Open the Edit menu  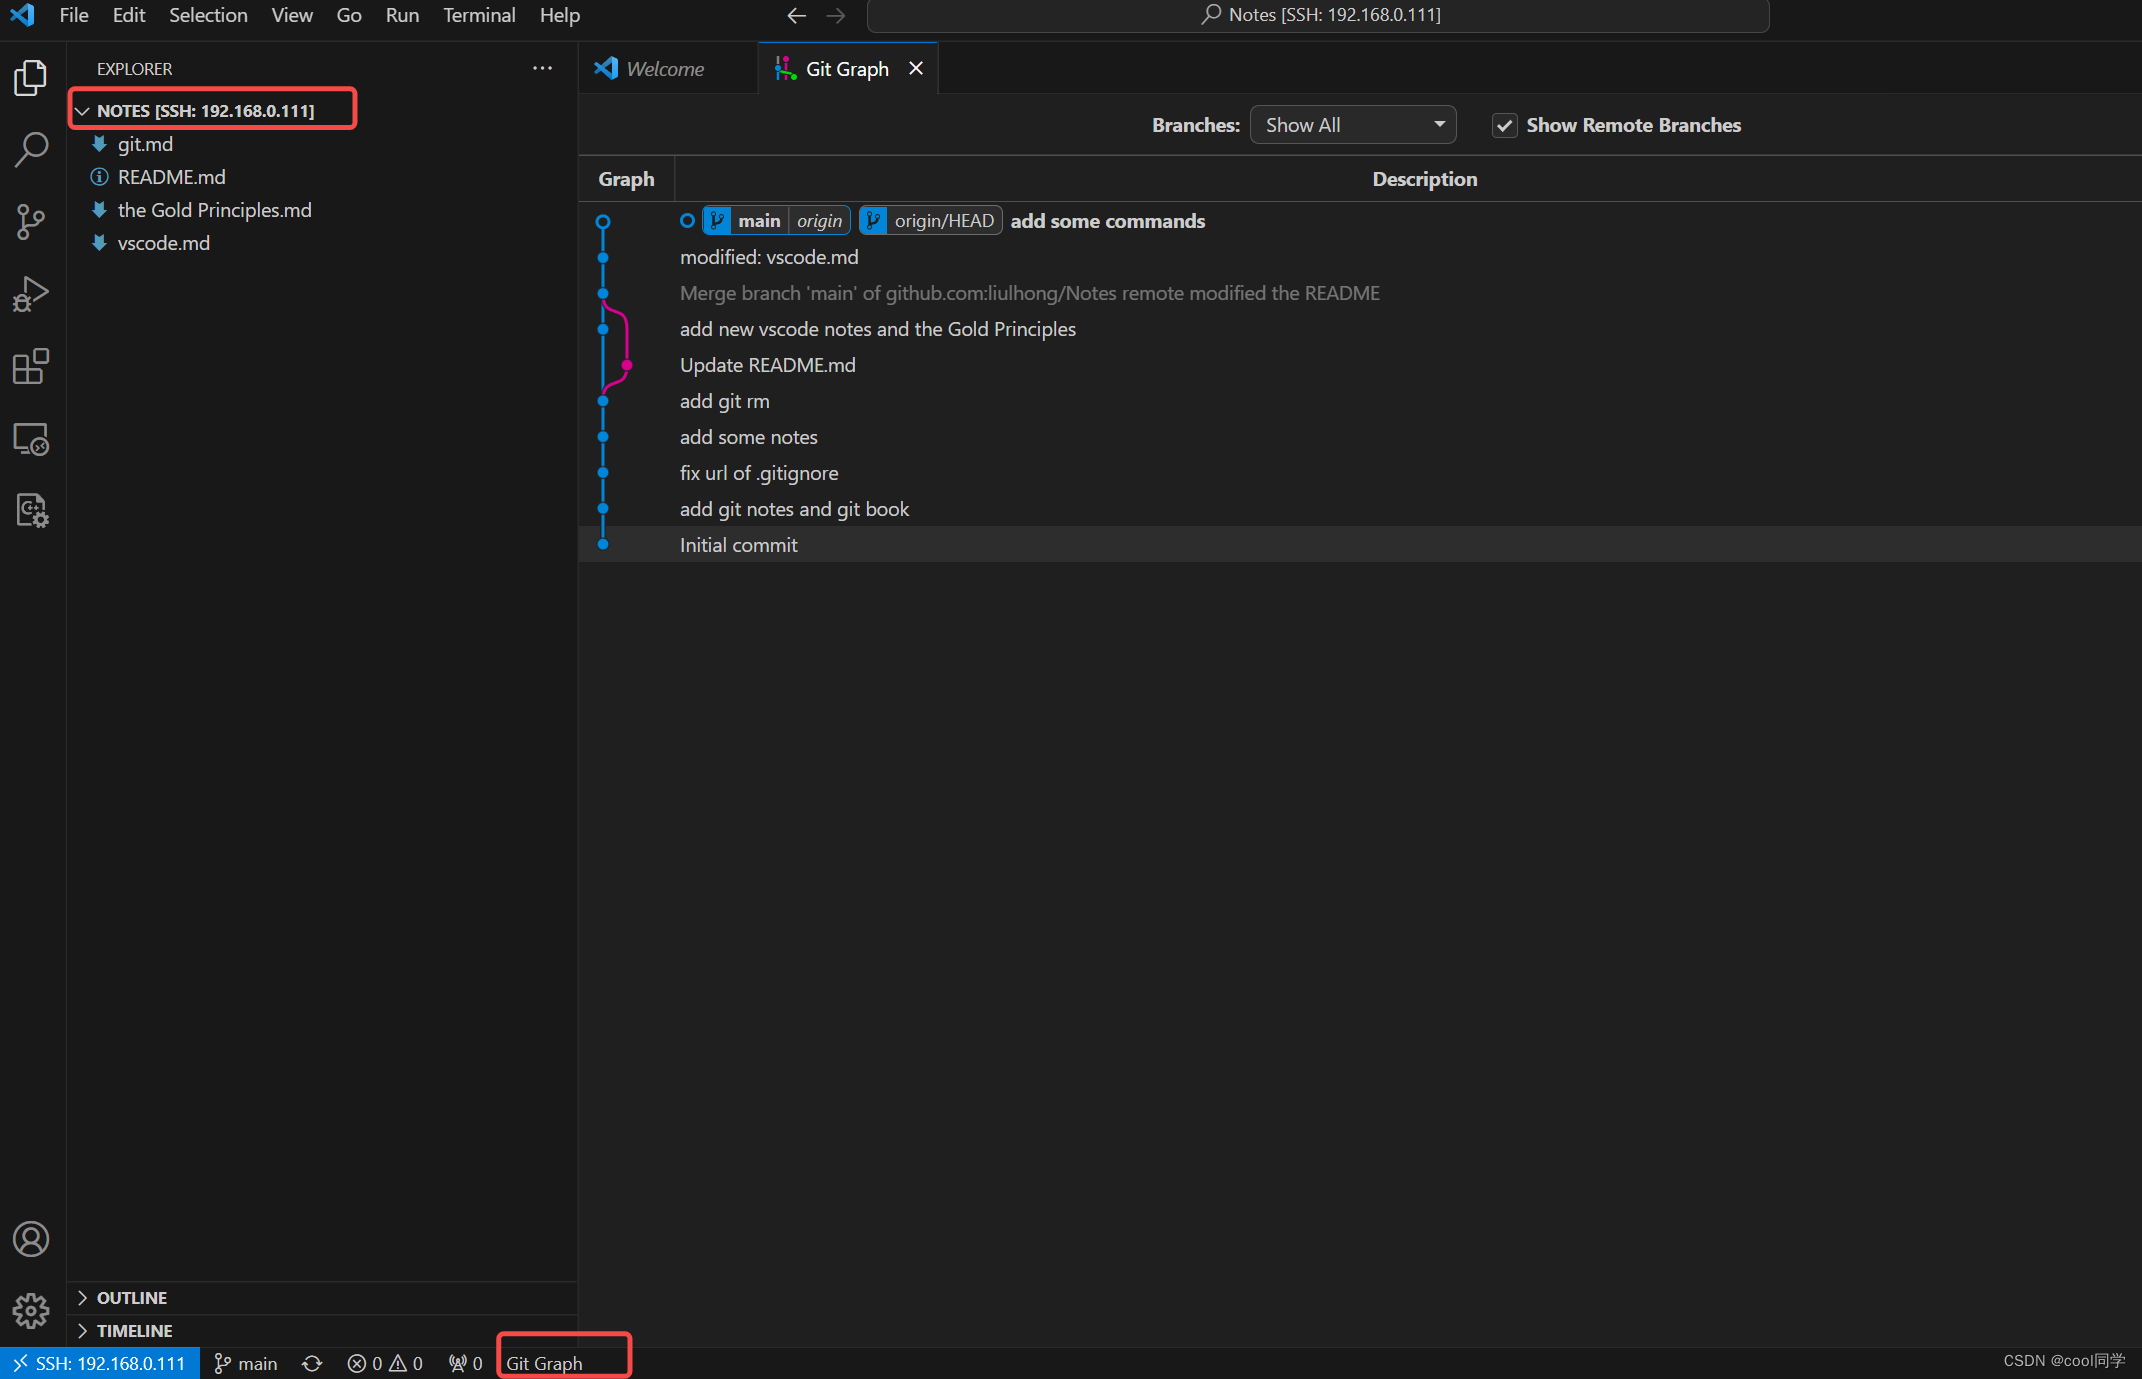click(x=129, y=15)
